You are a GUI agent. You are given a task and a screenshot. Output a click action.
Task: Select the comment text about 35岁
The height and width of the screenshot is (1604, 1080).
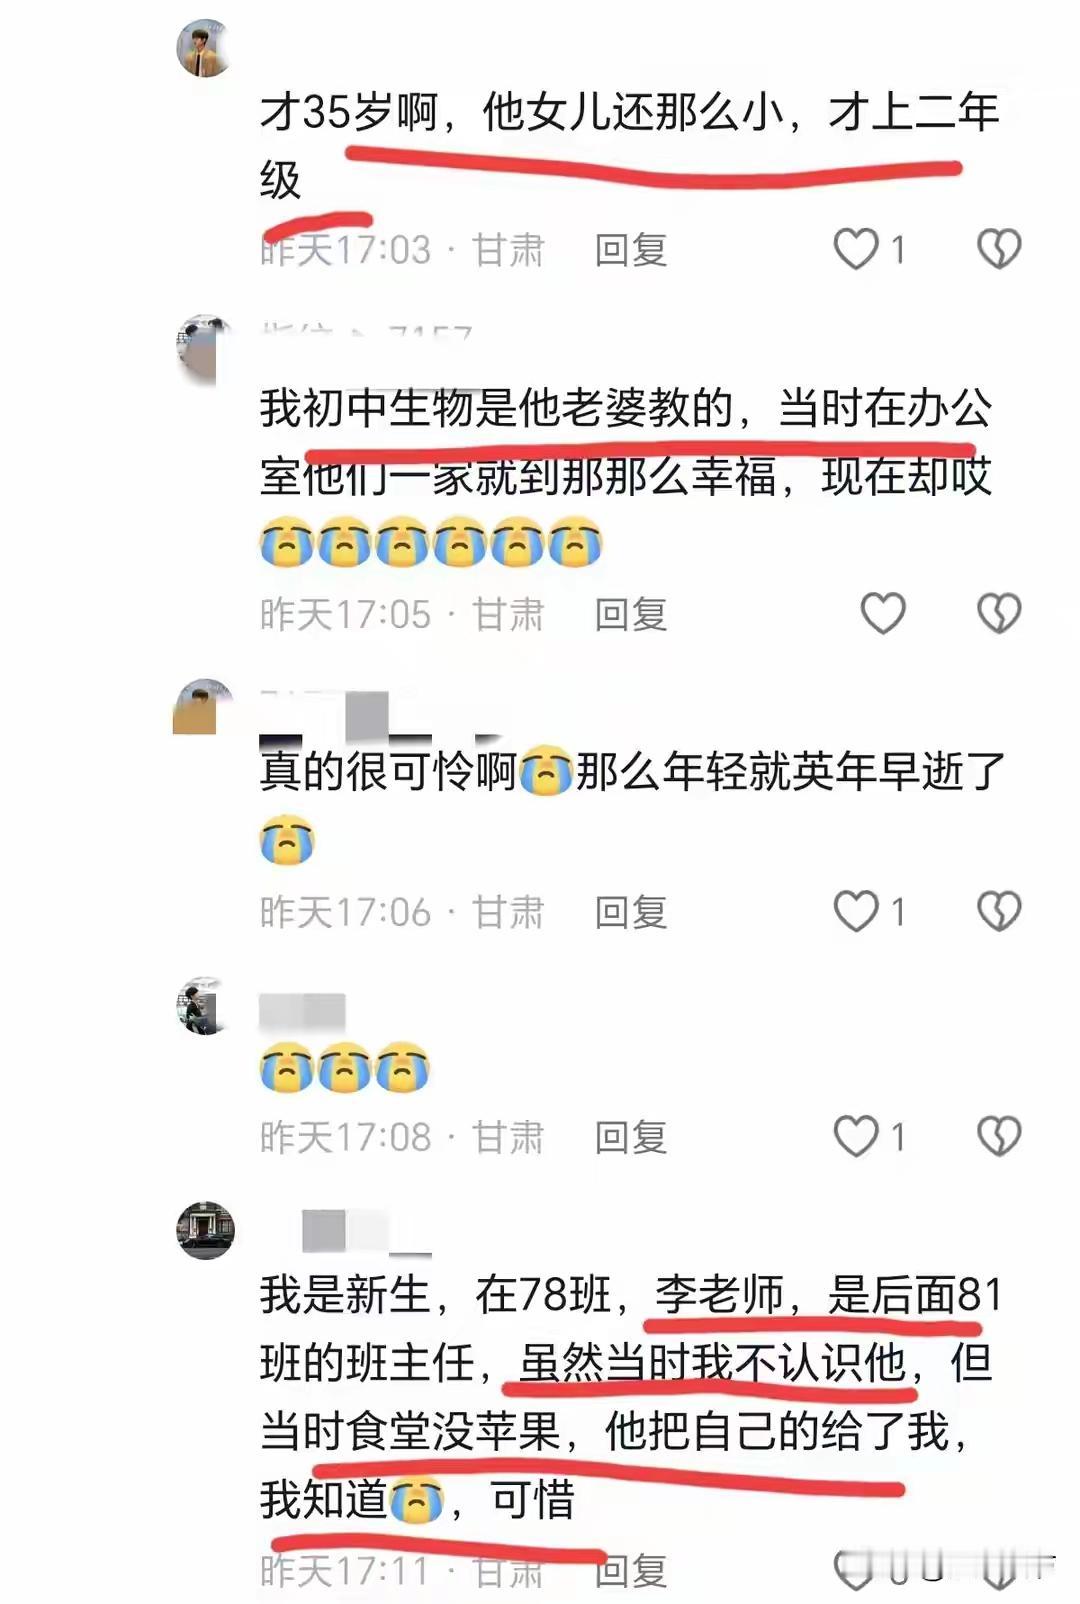click(630, 145)
